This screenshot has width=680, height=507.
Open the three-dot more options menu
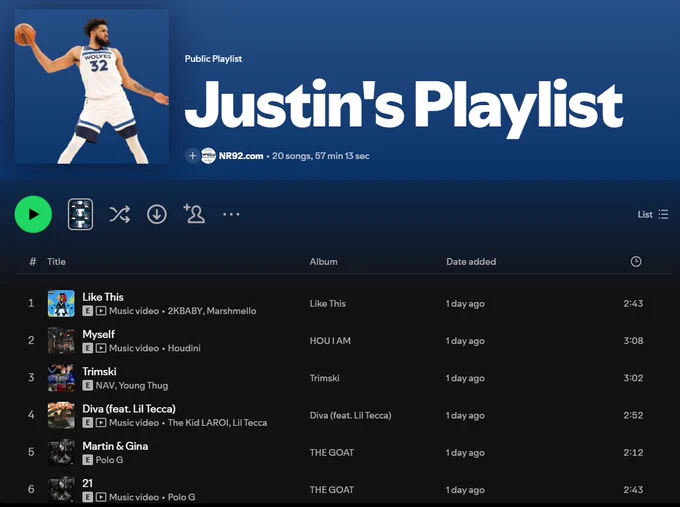point(231,214)
